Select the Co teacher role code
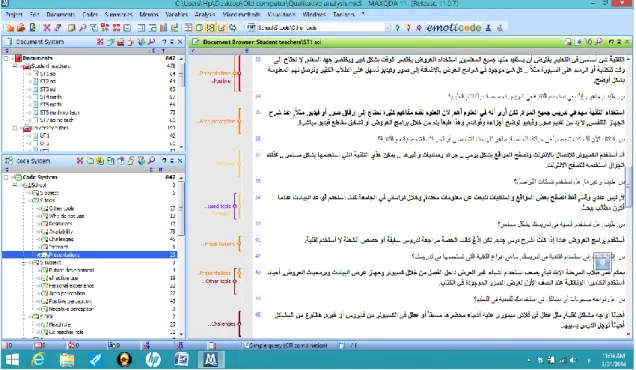 click(66, 332)
